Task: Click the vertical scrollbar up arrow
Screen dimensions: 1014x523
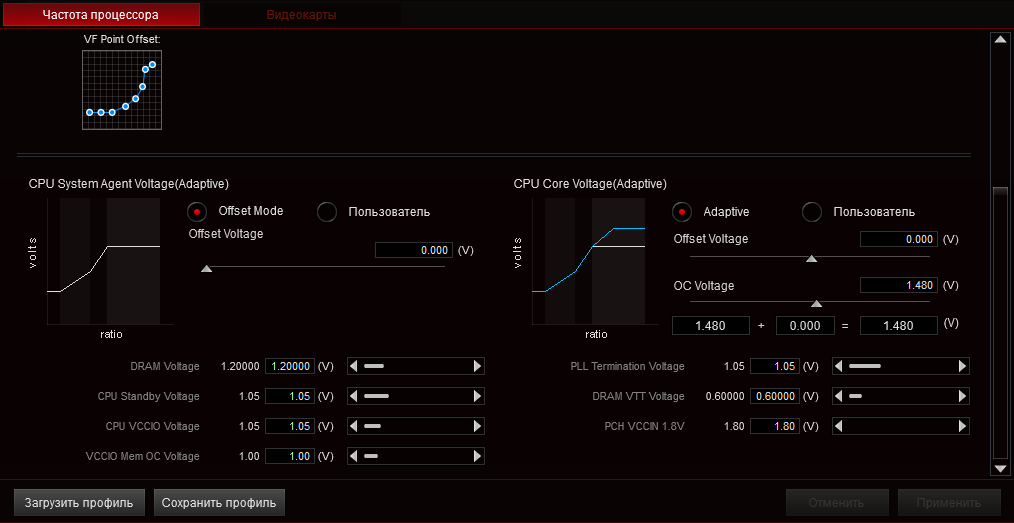Action: point(1000,39)
